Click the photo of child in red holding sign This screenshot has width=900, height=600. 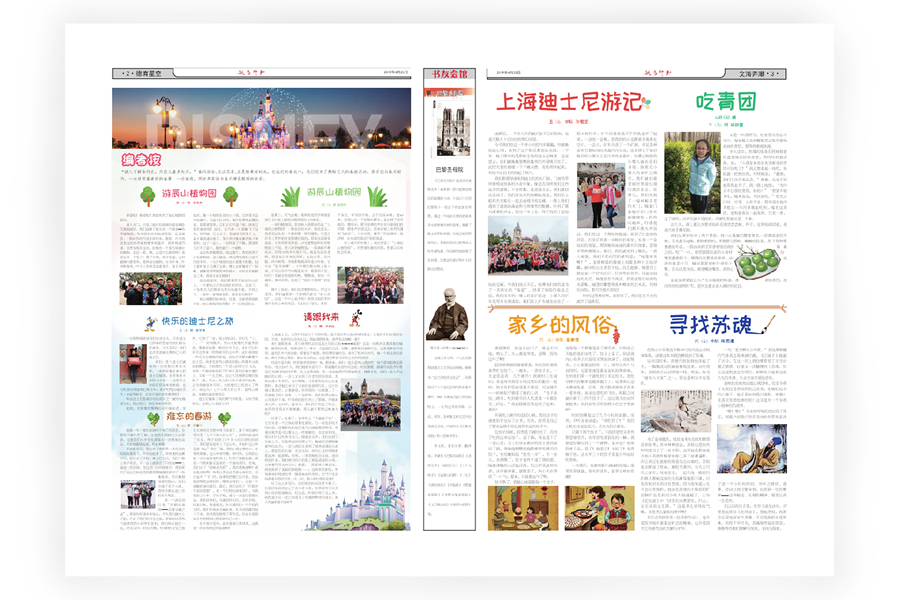click(x=133, y=364)
